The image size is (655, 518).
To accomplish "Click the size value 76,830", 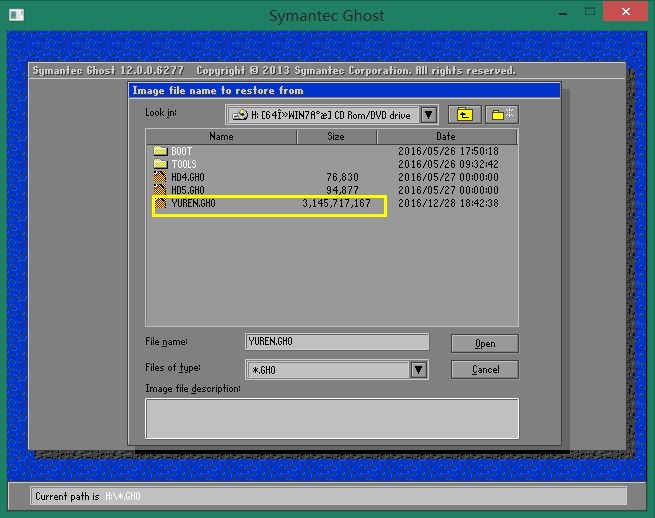I will 343,177.
